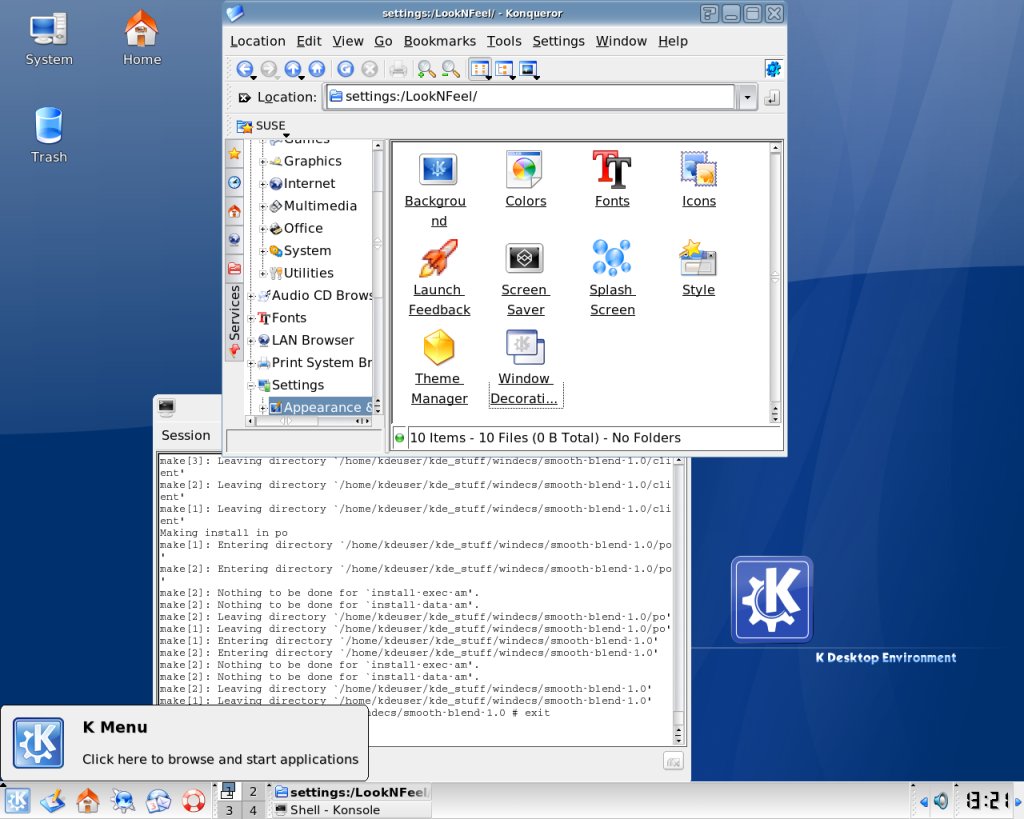Open the Settings menu
The width and height of the screenshot is (1024, 819).
click(x=558, y=41)
